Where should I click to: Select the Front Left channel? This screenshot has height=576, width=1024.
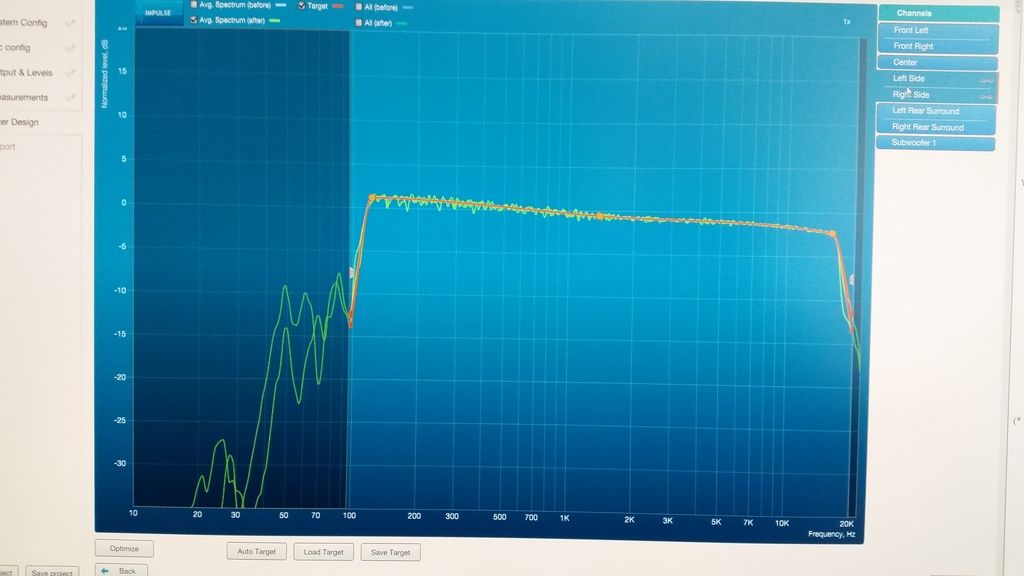(x=937, y=30)
